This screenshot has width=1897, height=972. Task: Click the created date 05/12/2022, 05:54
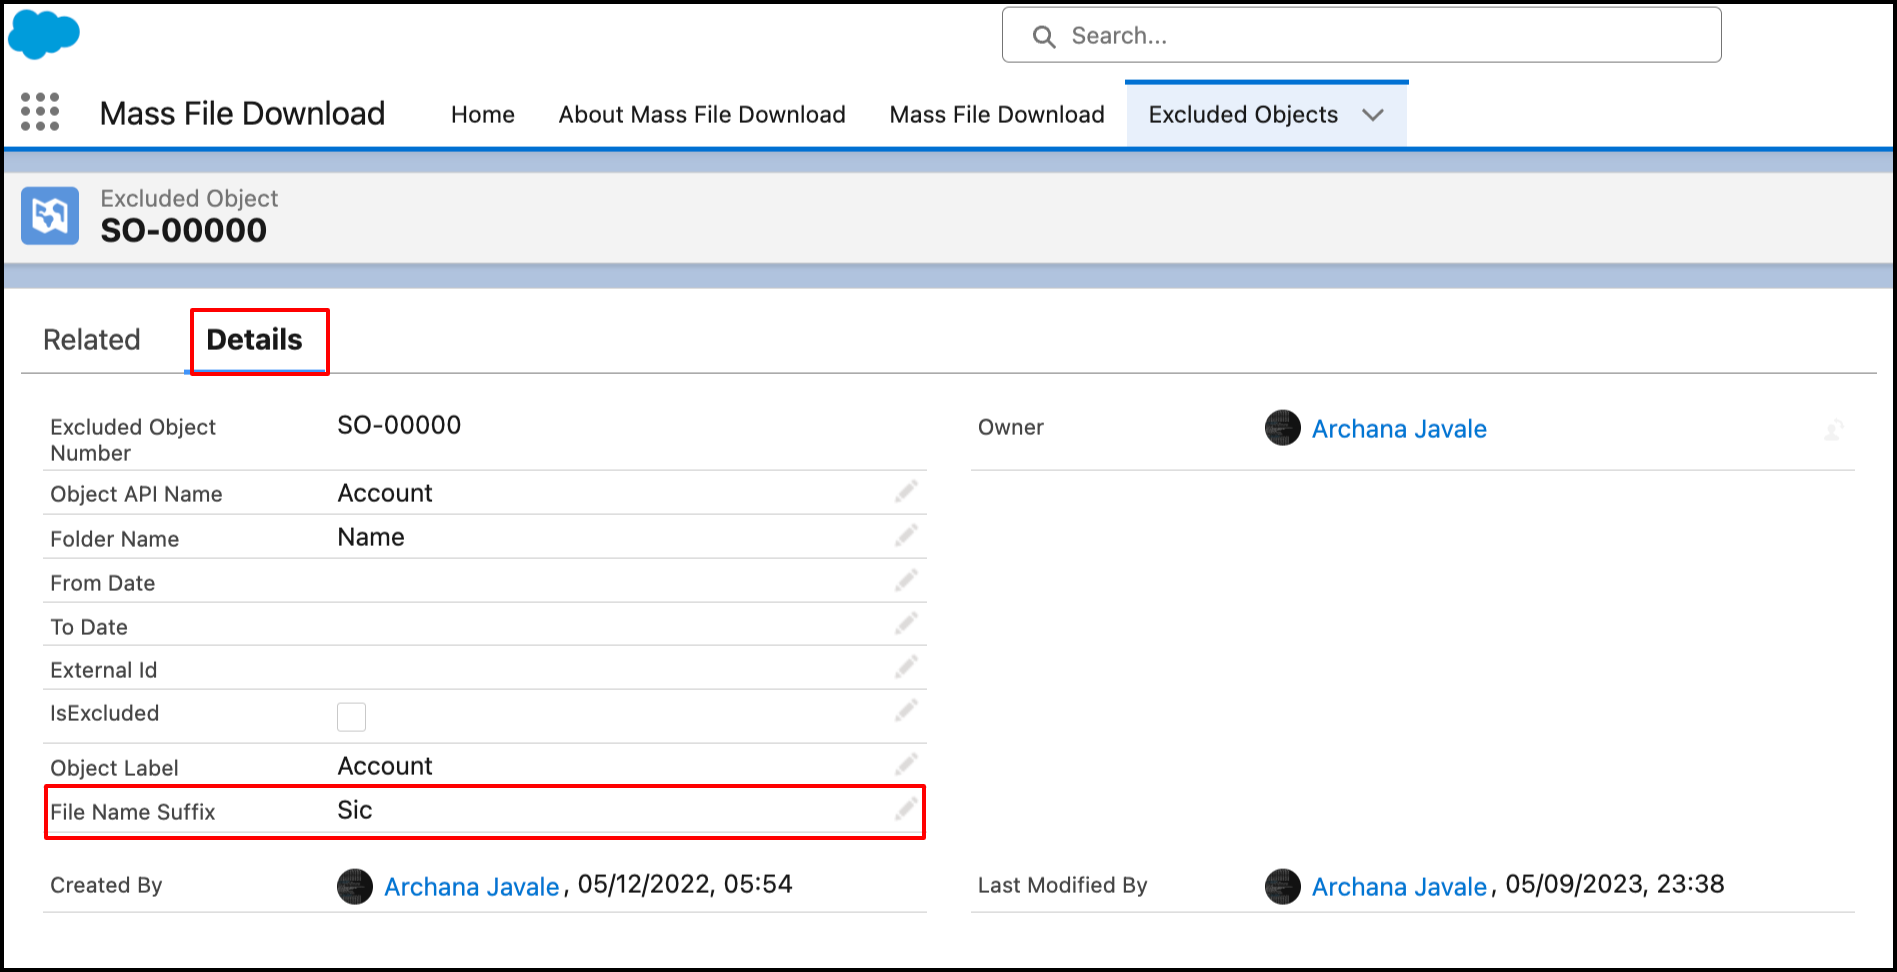click(x=685, y=884)
